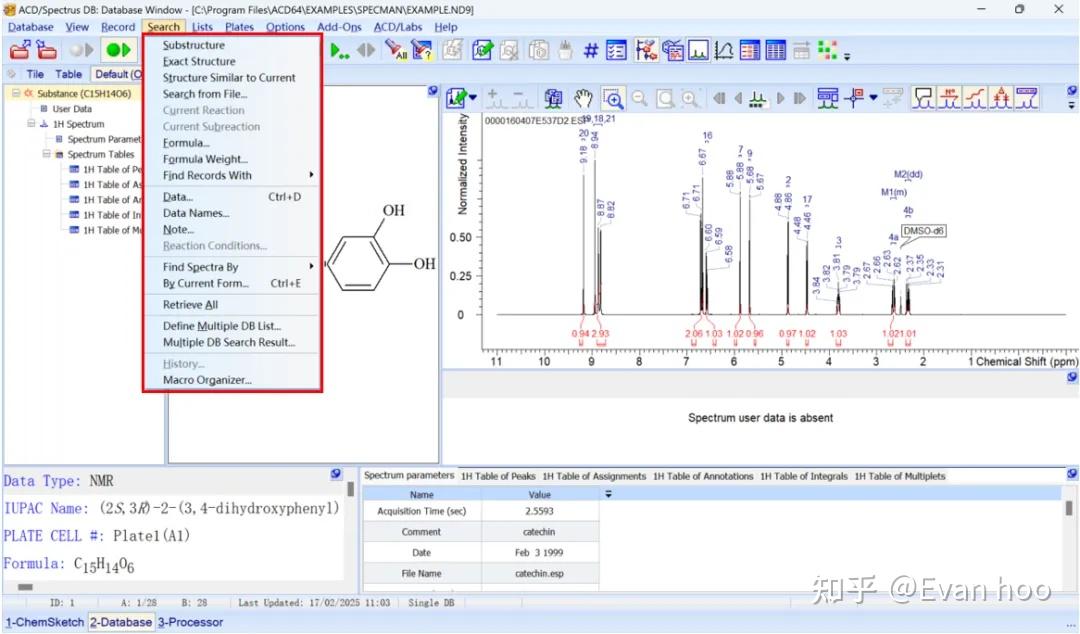The image size is (1080, 634).
Task: Select the Pan hand tool above the spectrum
Action: tap(584, 98)
